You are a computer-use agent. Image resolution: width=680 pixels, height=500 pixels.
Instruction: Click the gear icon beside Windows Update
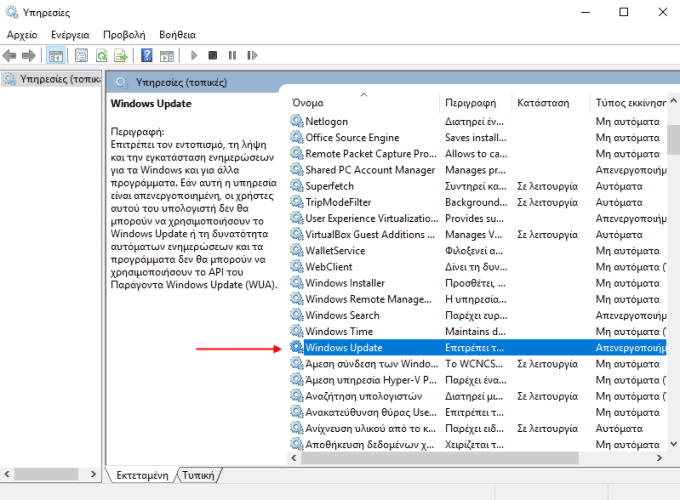(x=297, y=347)
